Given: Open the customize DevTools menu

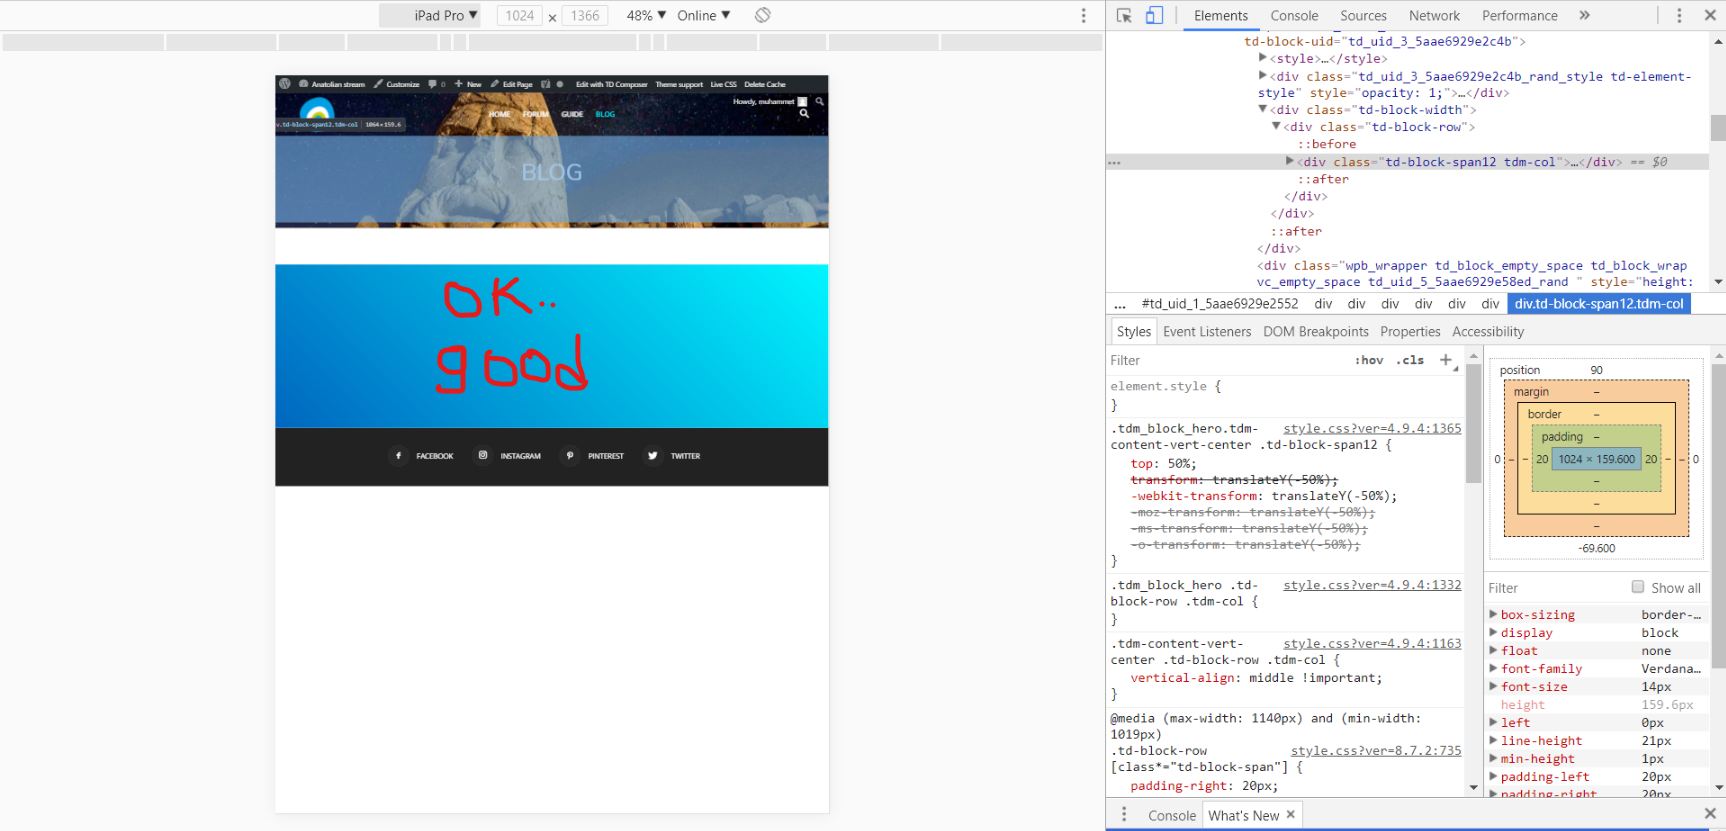Looking at the screenshot, I should click(x=1679, y=15).
